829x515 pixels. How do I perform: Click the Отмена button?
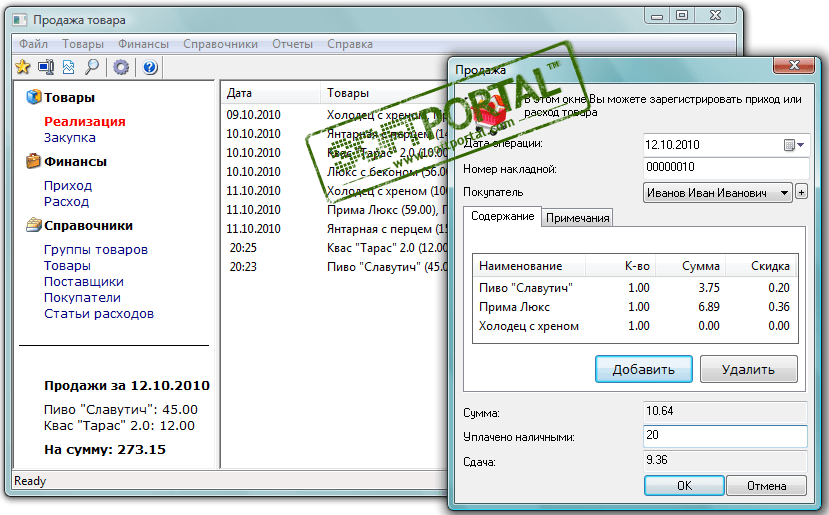(x=766, y=485)
